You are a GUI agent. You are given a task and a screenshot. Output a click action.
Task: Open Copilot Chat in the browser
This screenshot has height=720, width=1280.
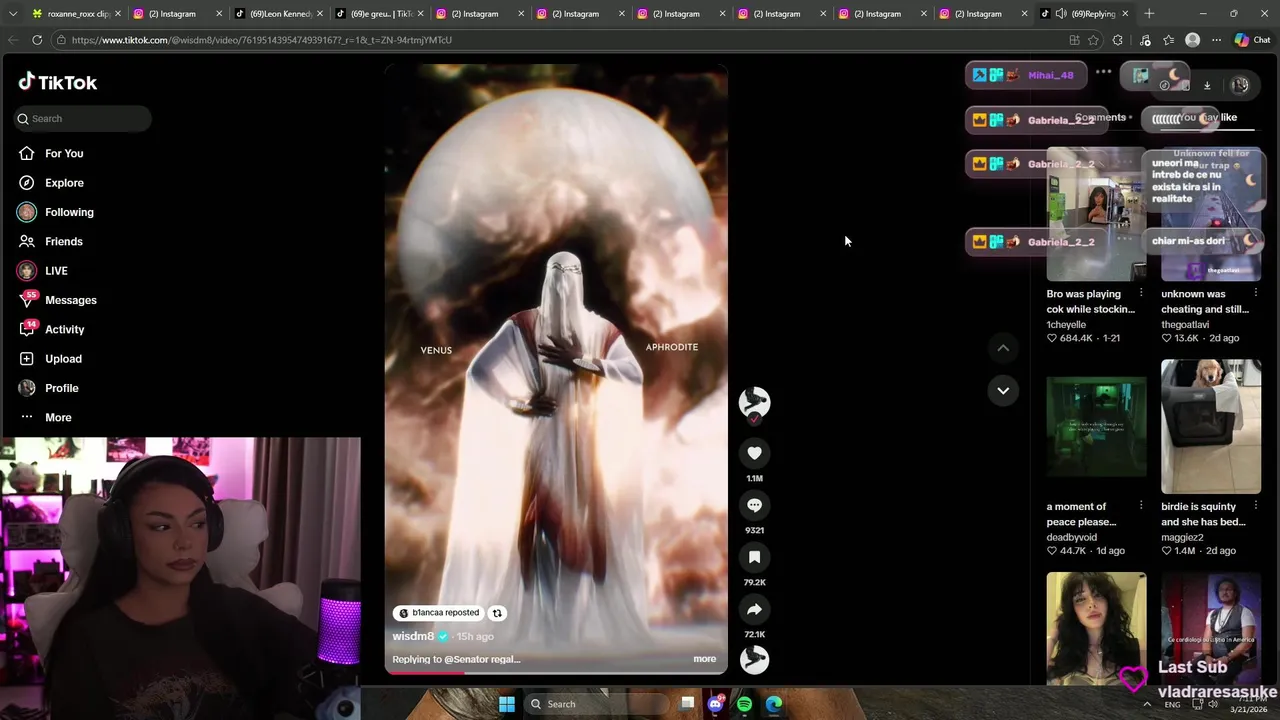1252,40
